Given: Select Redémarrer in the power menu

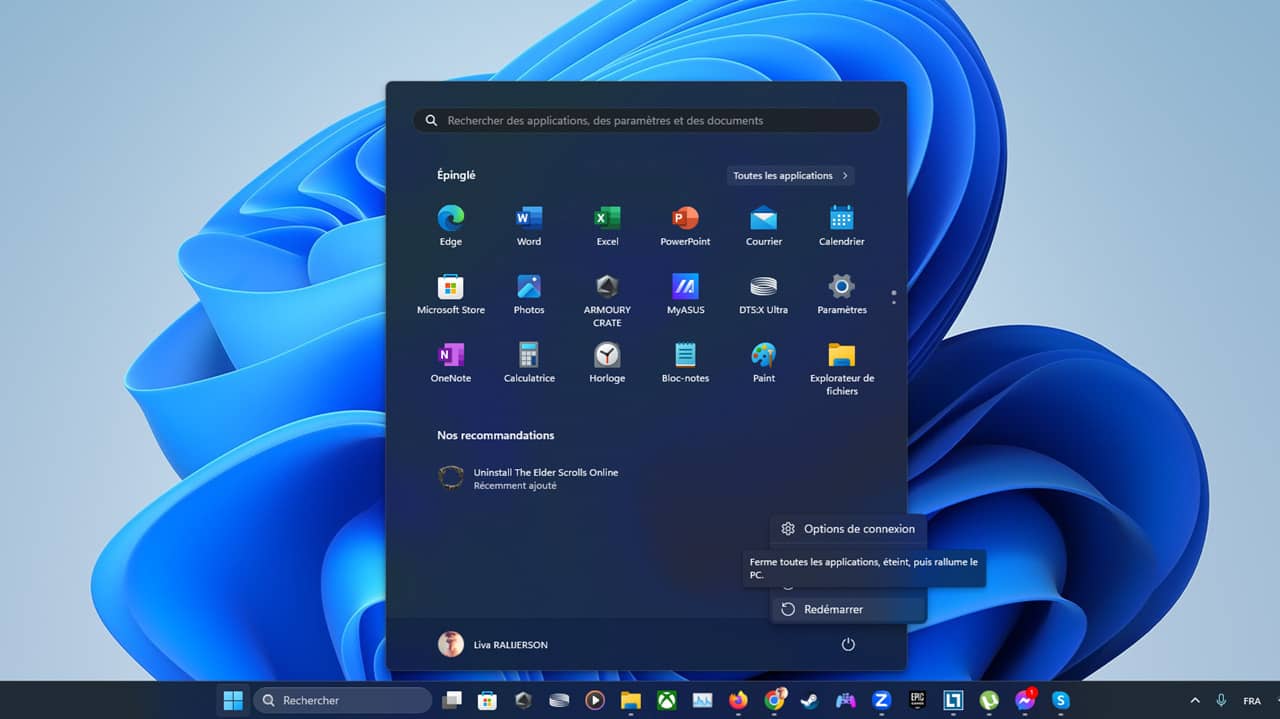Looking at the screenshot, I should [849, 609].
